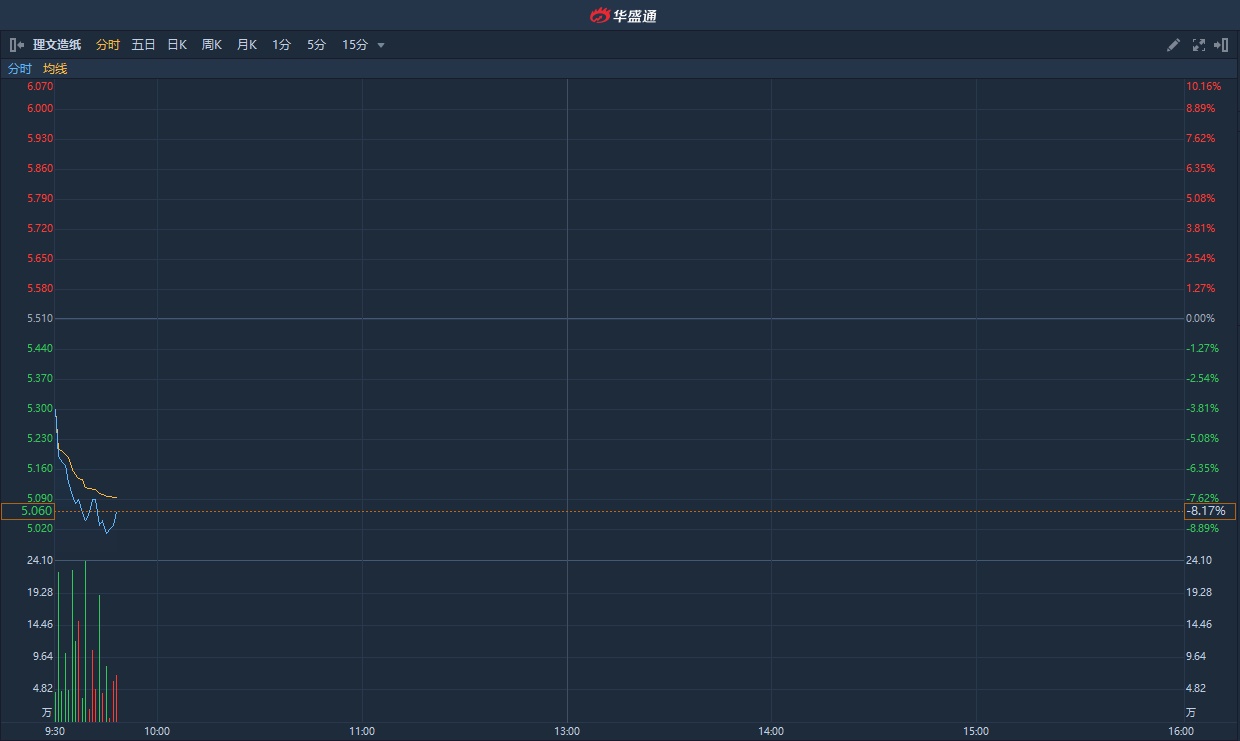The height and width of the screenshot is (741, 1240).
Task: Open the 月K monthly candlestick tab
Action: click(247, 45)
